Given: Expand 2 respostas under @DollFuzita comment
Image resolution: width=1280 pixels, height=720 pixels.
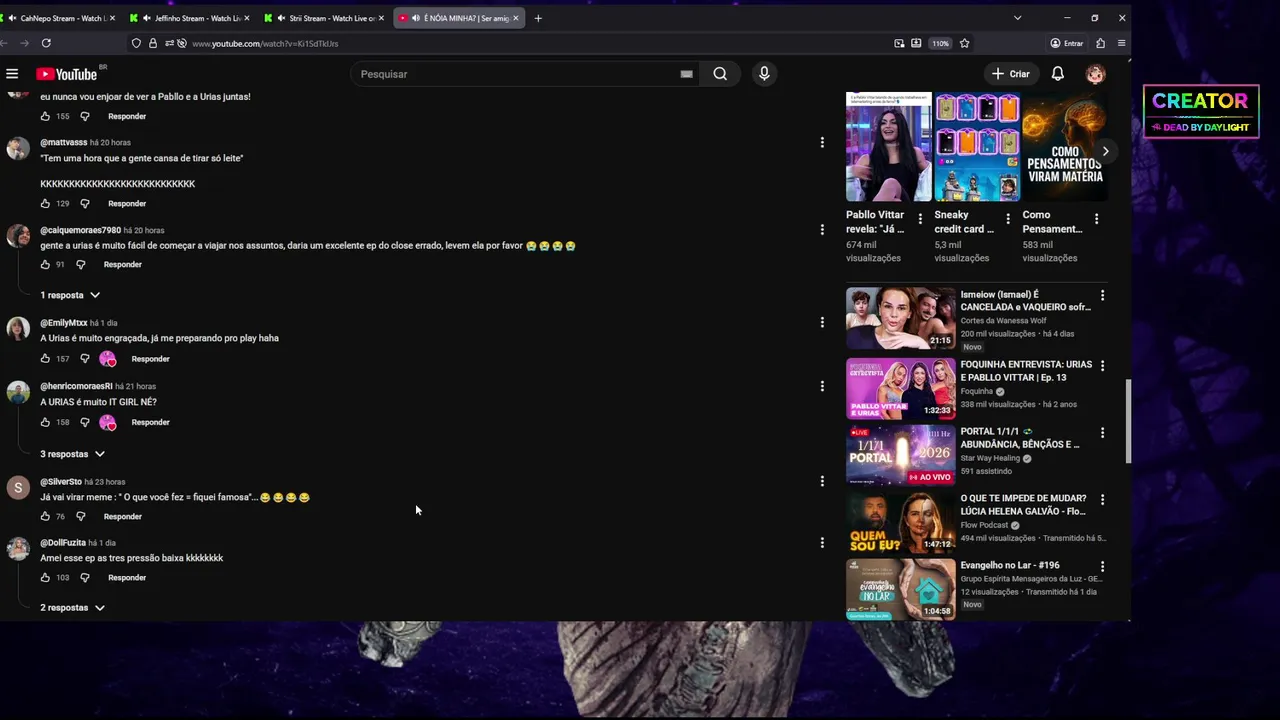Looking at the screenshot, I should click(72, 608).
